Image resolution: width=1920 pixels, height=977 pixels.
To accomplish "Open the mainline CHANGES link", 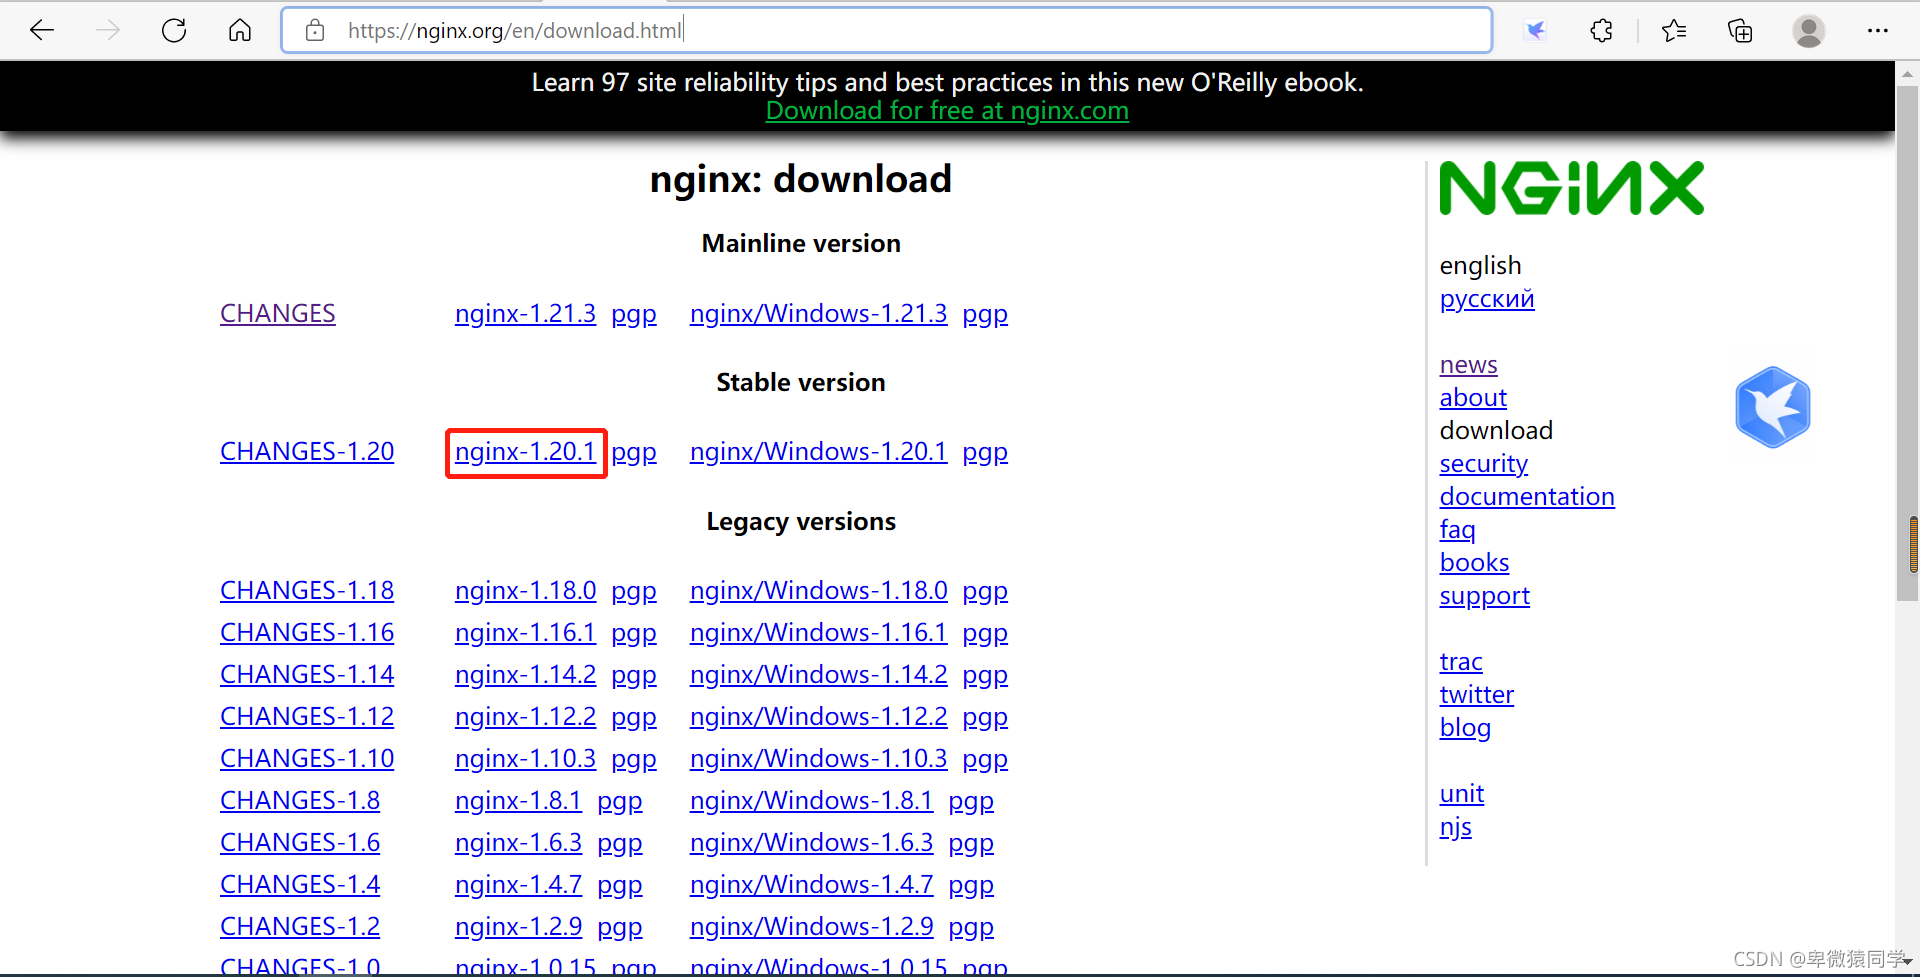I will [x=278, y=314].
